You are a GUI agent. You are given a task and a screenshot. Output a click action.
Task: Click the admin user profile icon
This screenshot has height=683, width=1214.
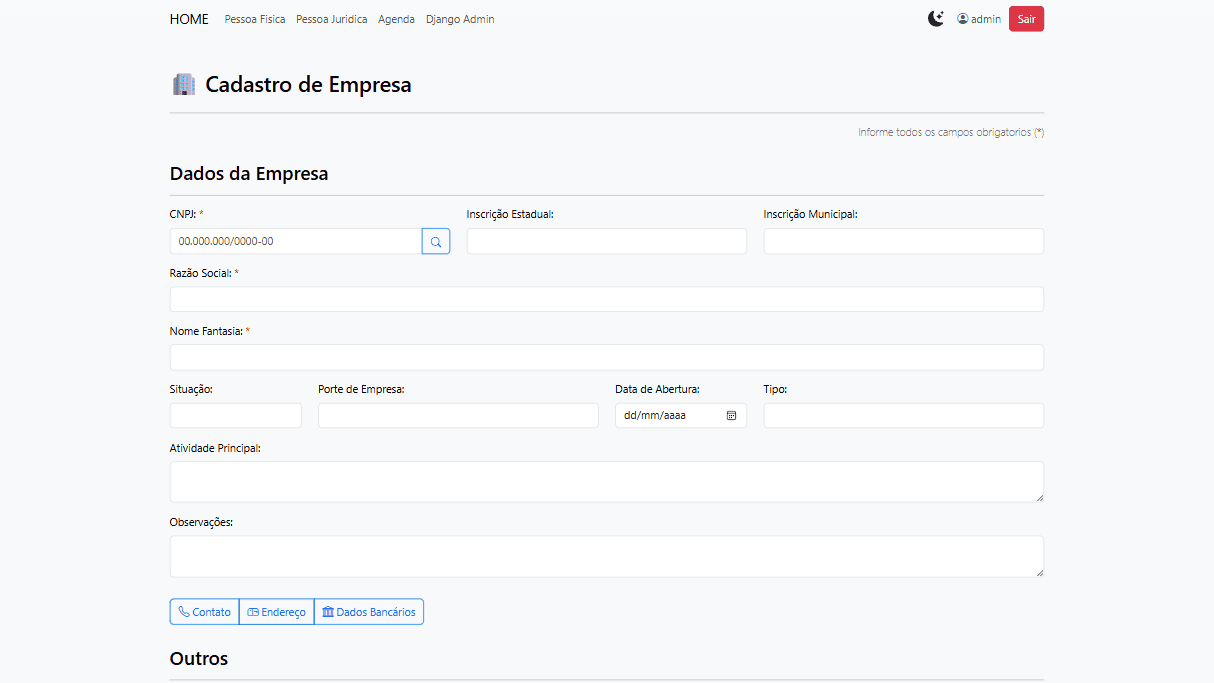click(963, 19)
